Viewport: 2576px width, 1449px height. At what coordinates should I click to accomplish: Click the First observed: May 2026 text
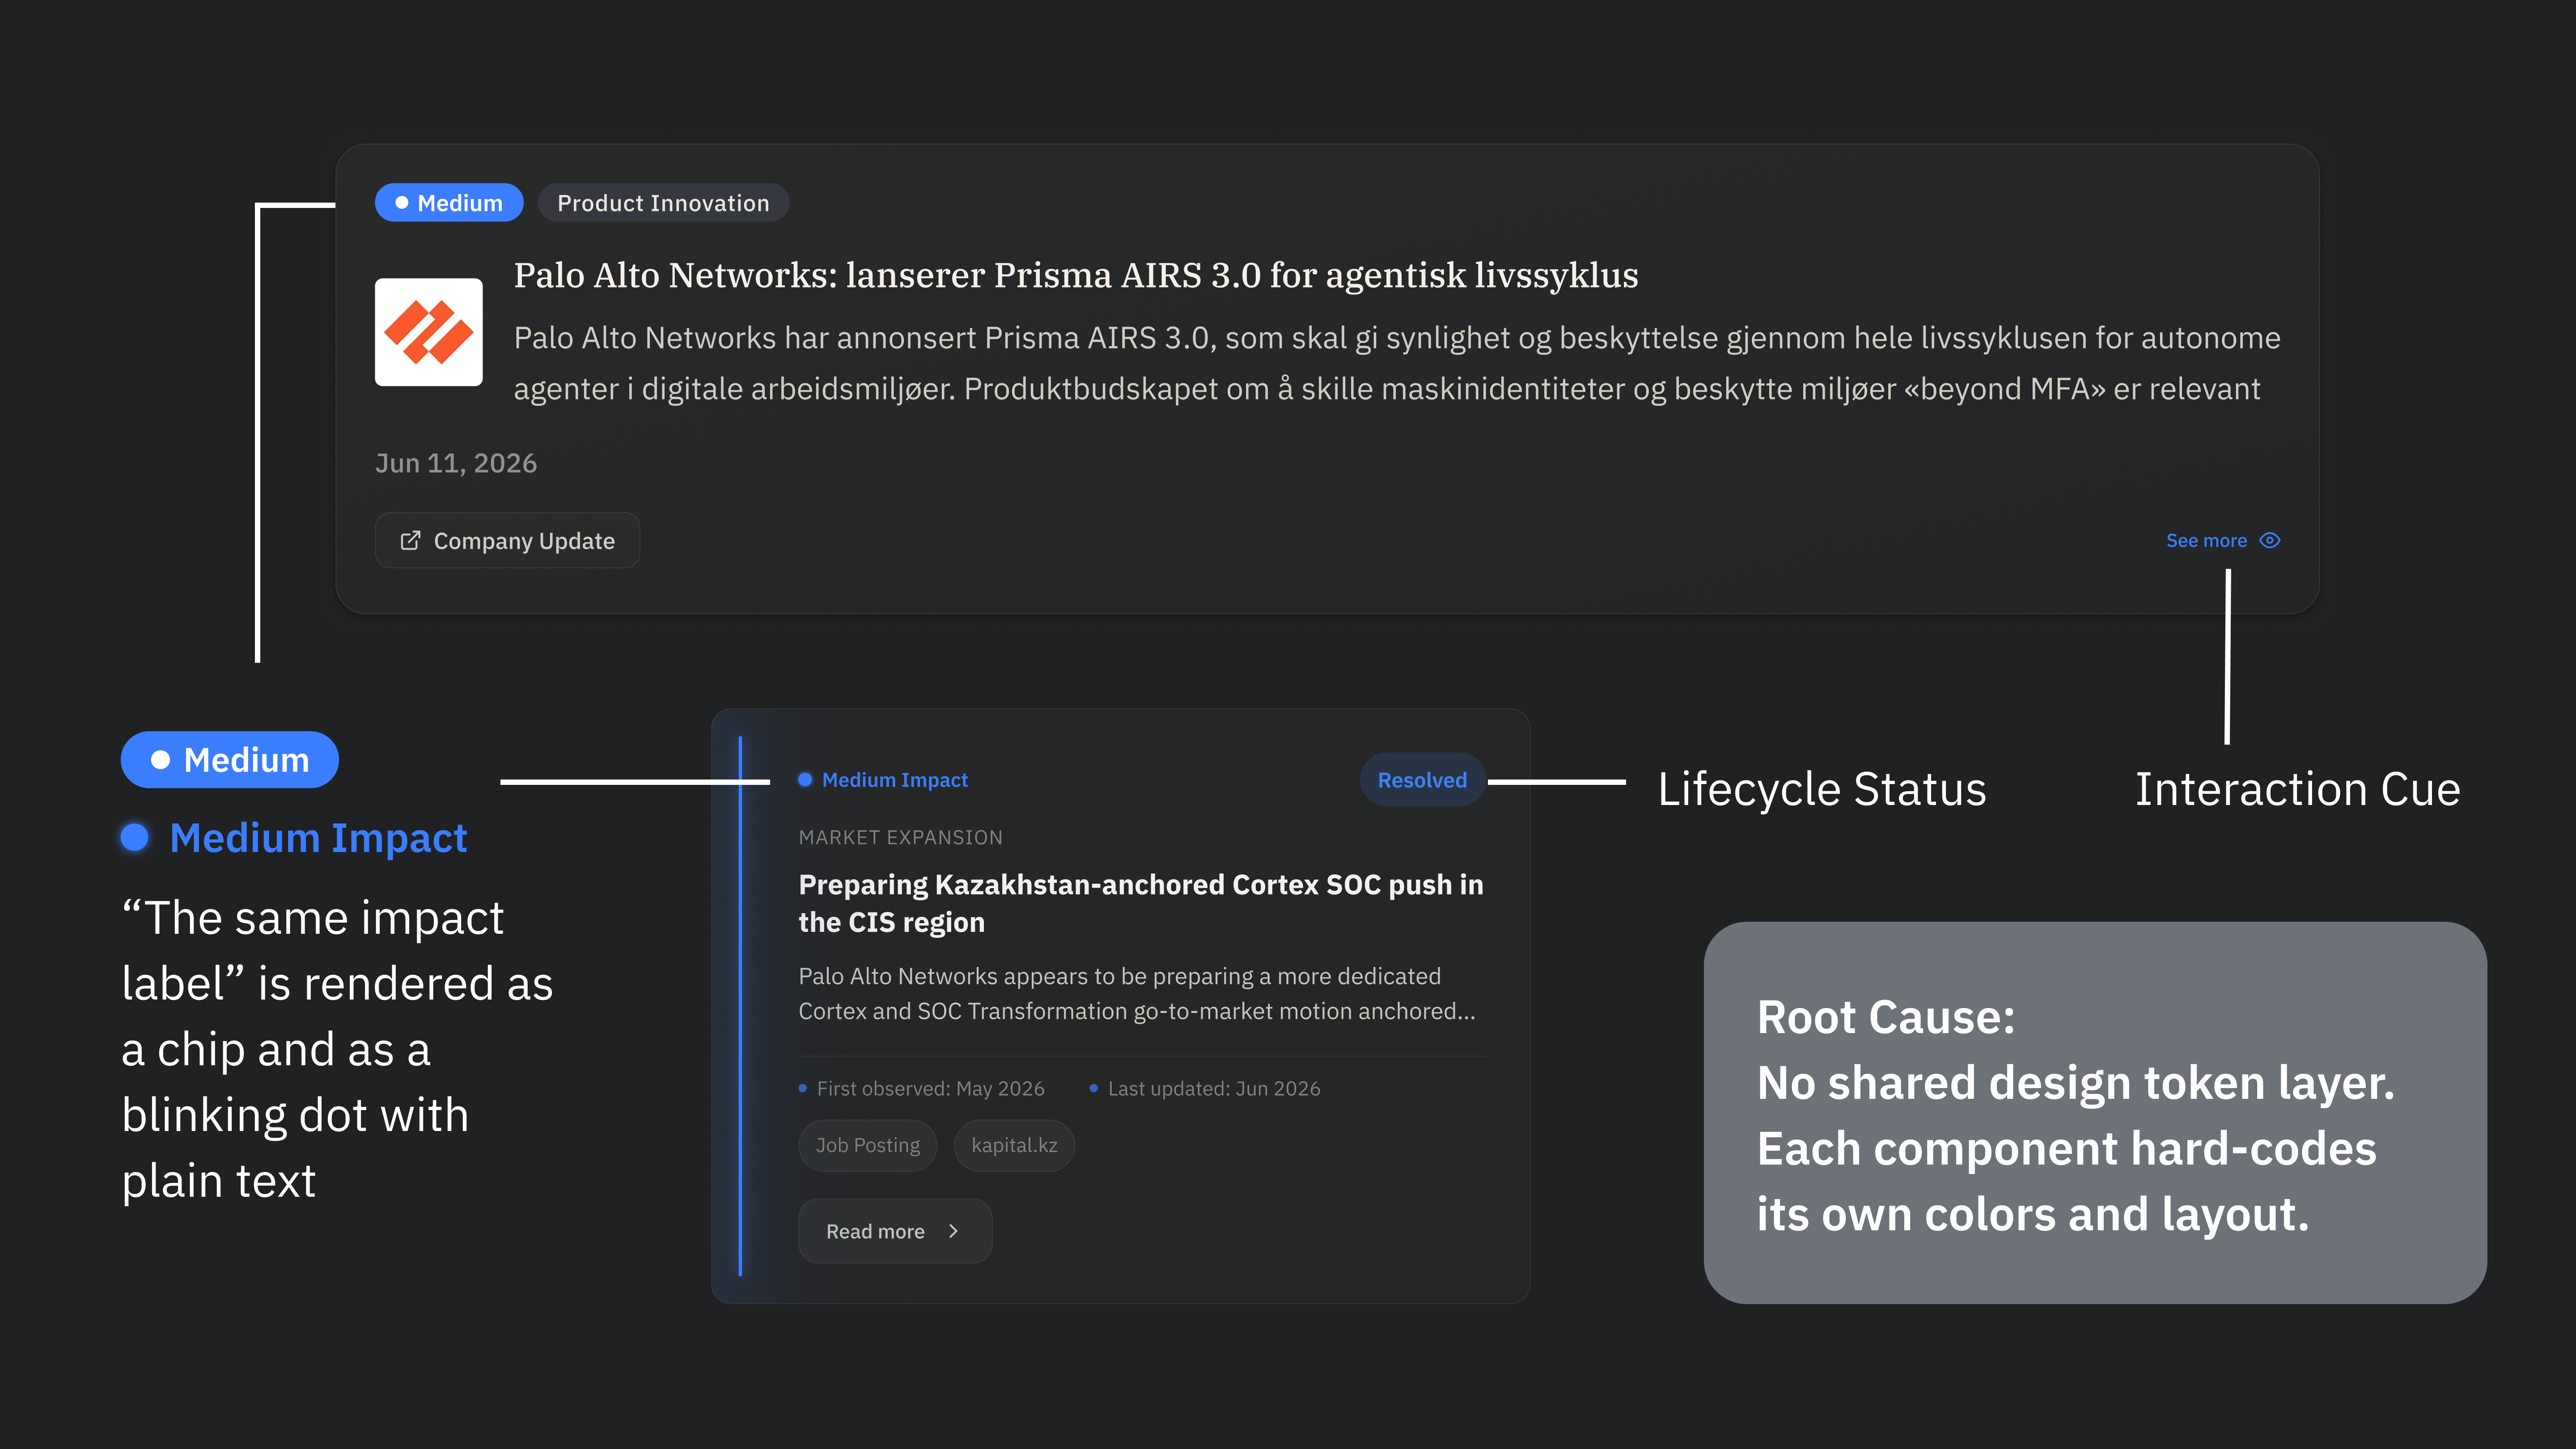click(930, 1088)
